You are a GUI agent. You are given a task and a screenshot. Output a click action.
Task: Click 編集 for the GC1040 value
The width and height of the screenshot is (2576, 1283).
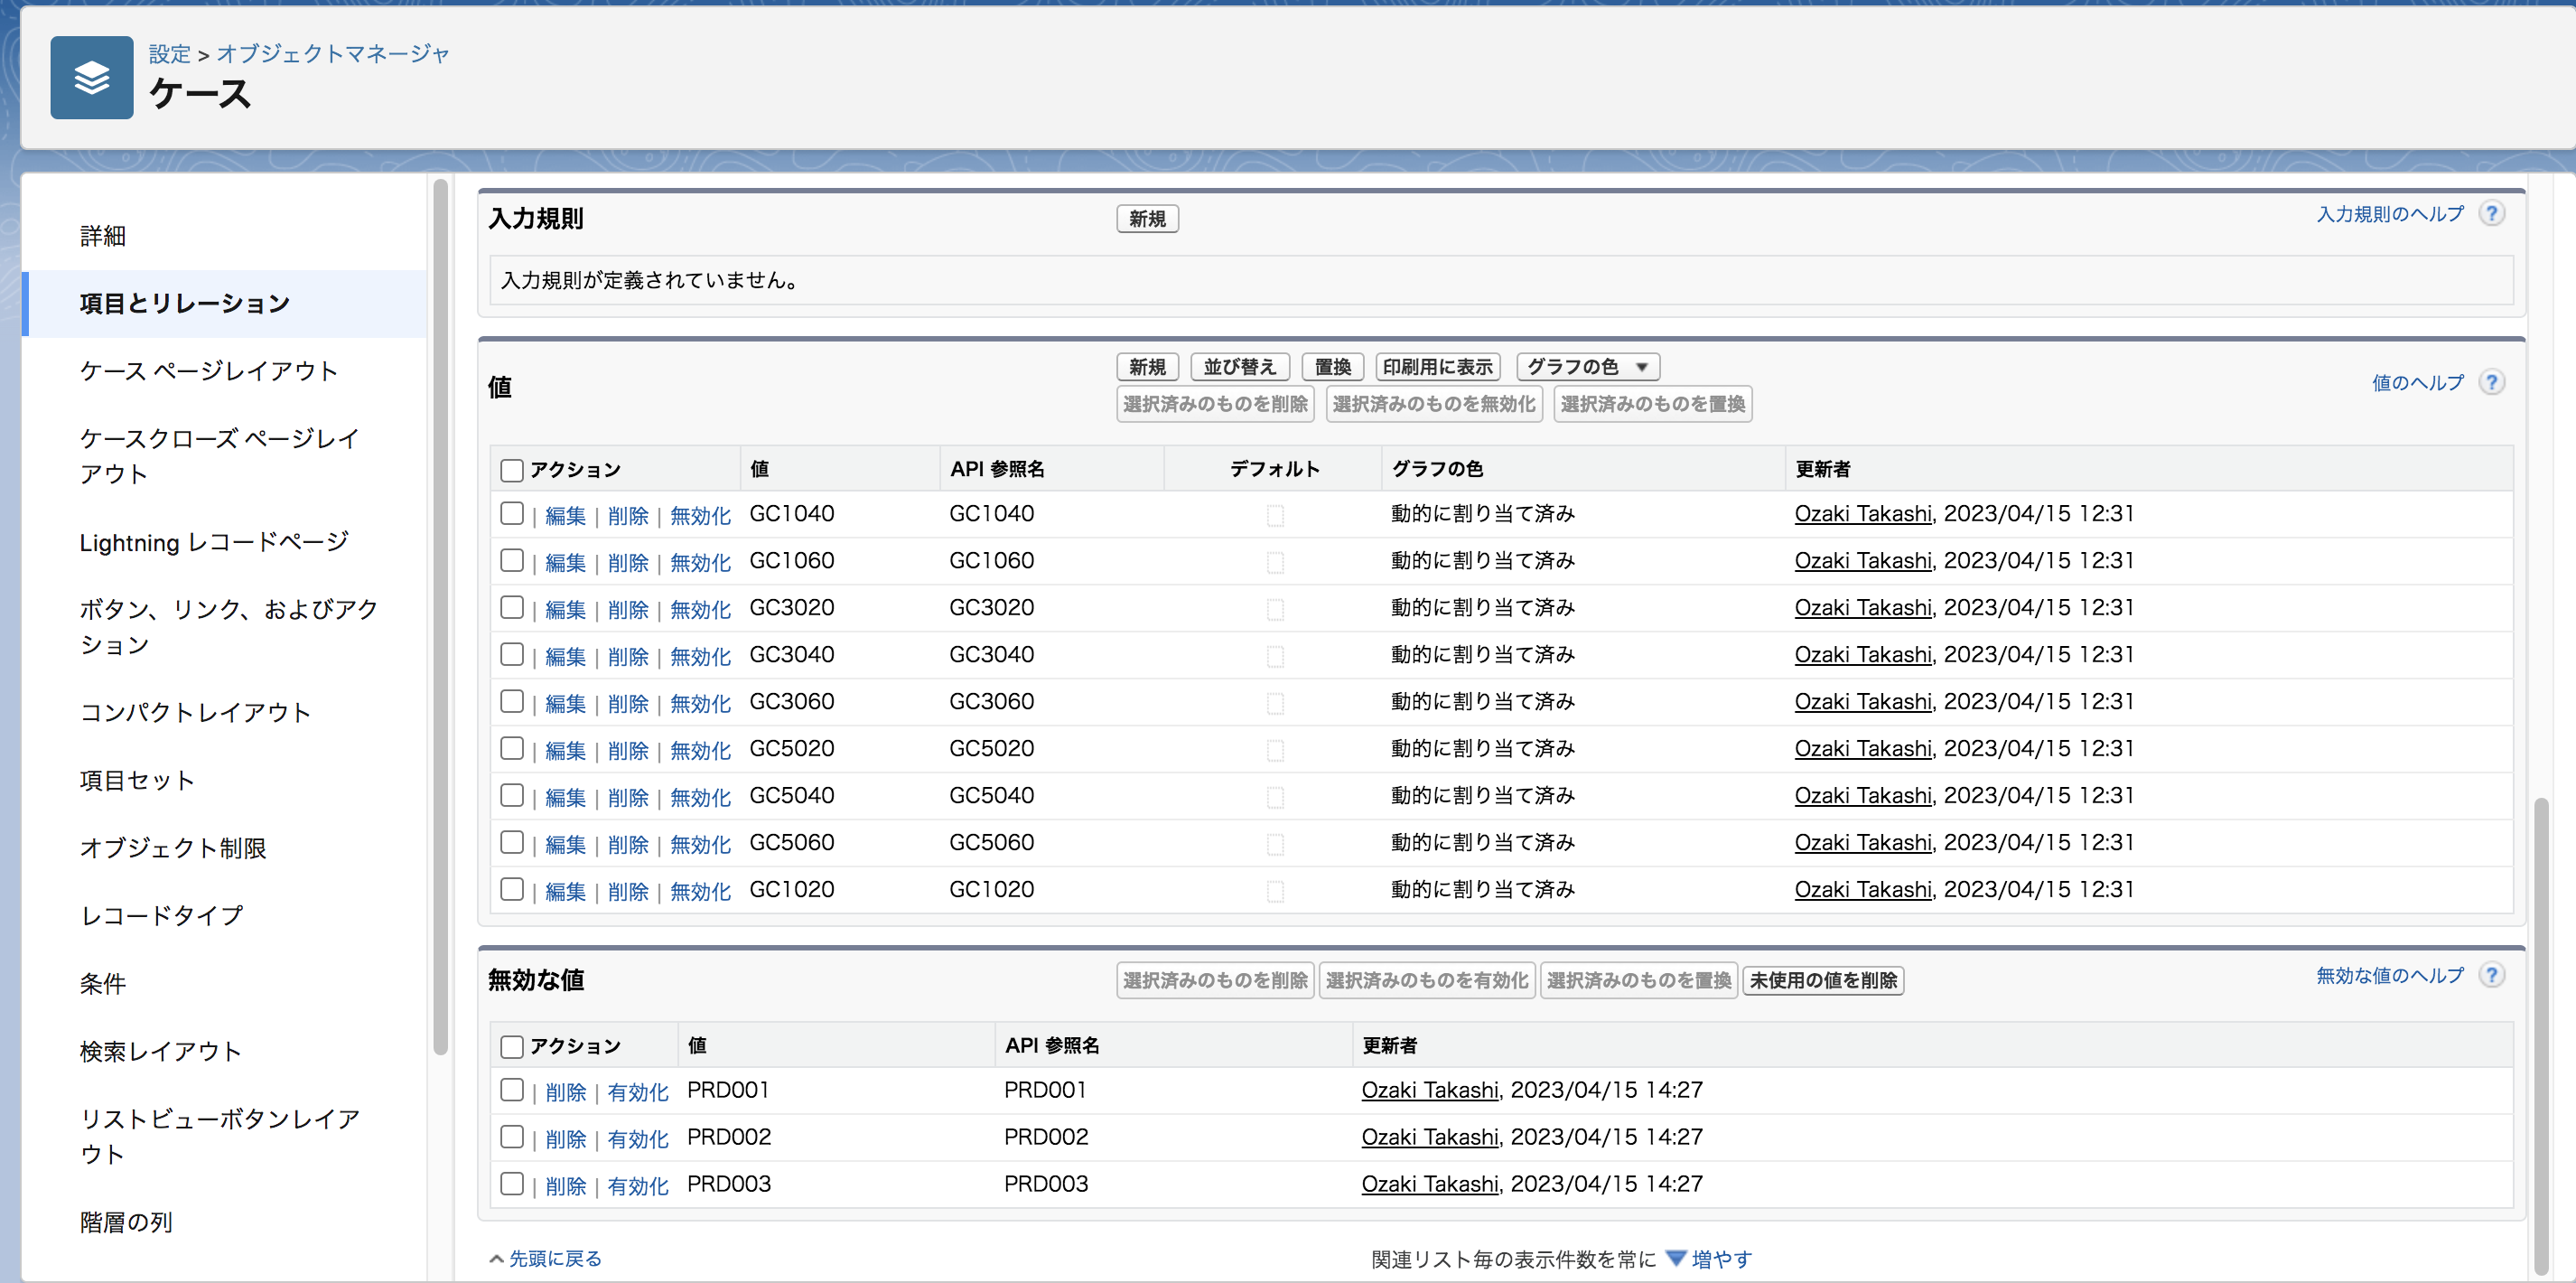tap(565, 515)
